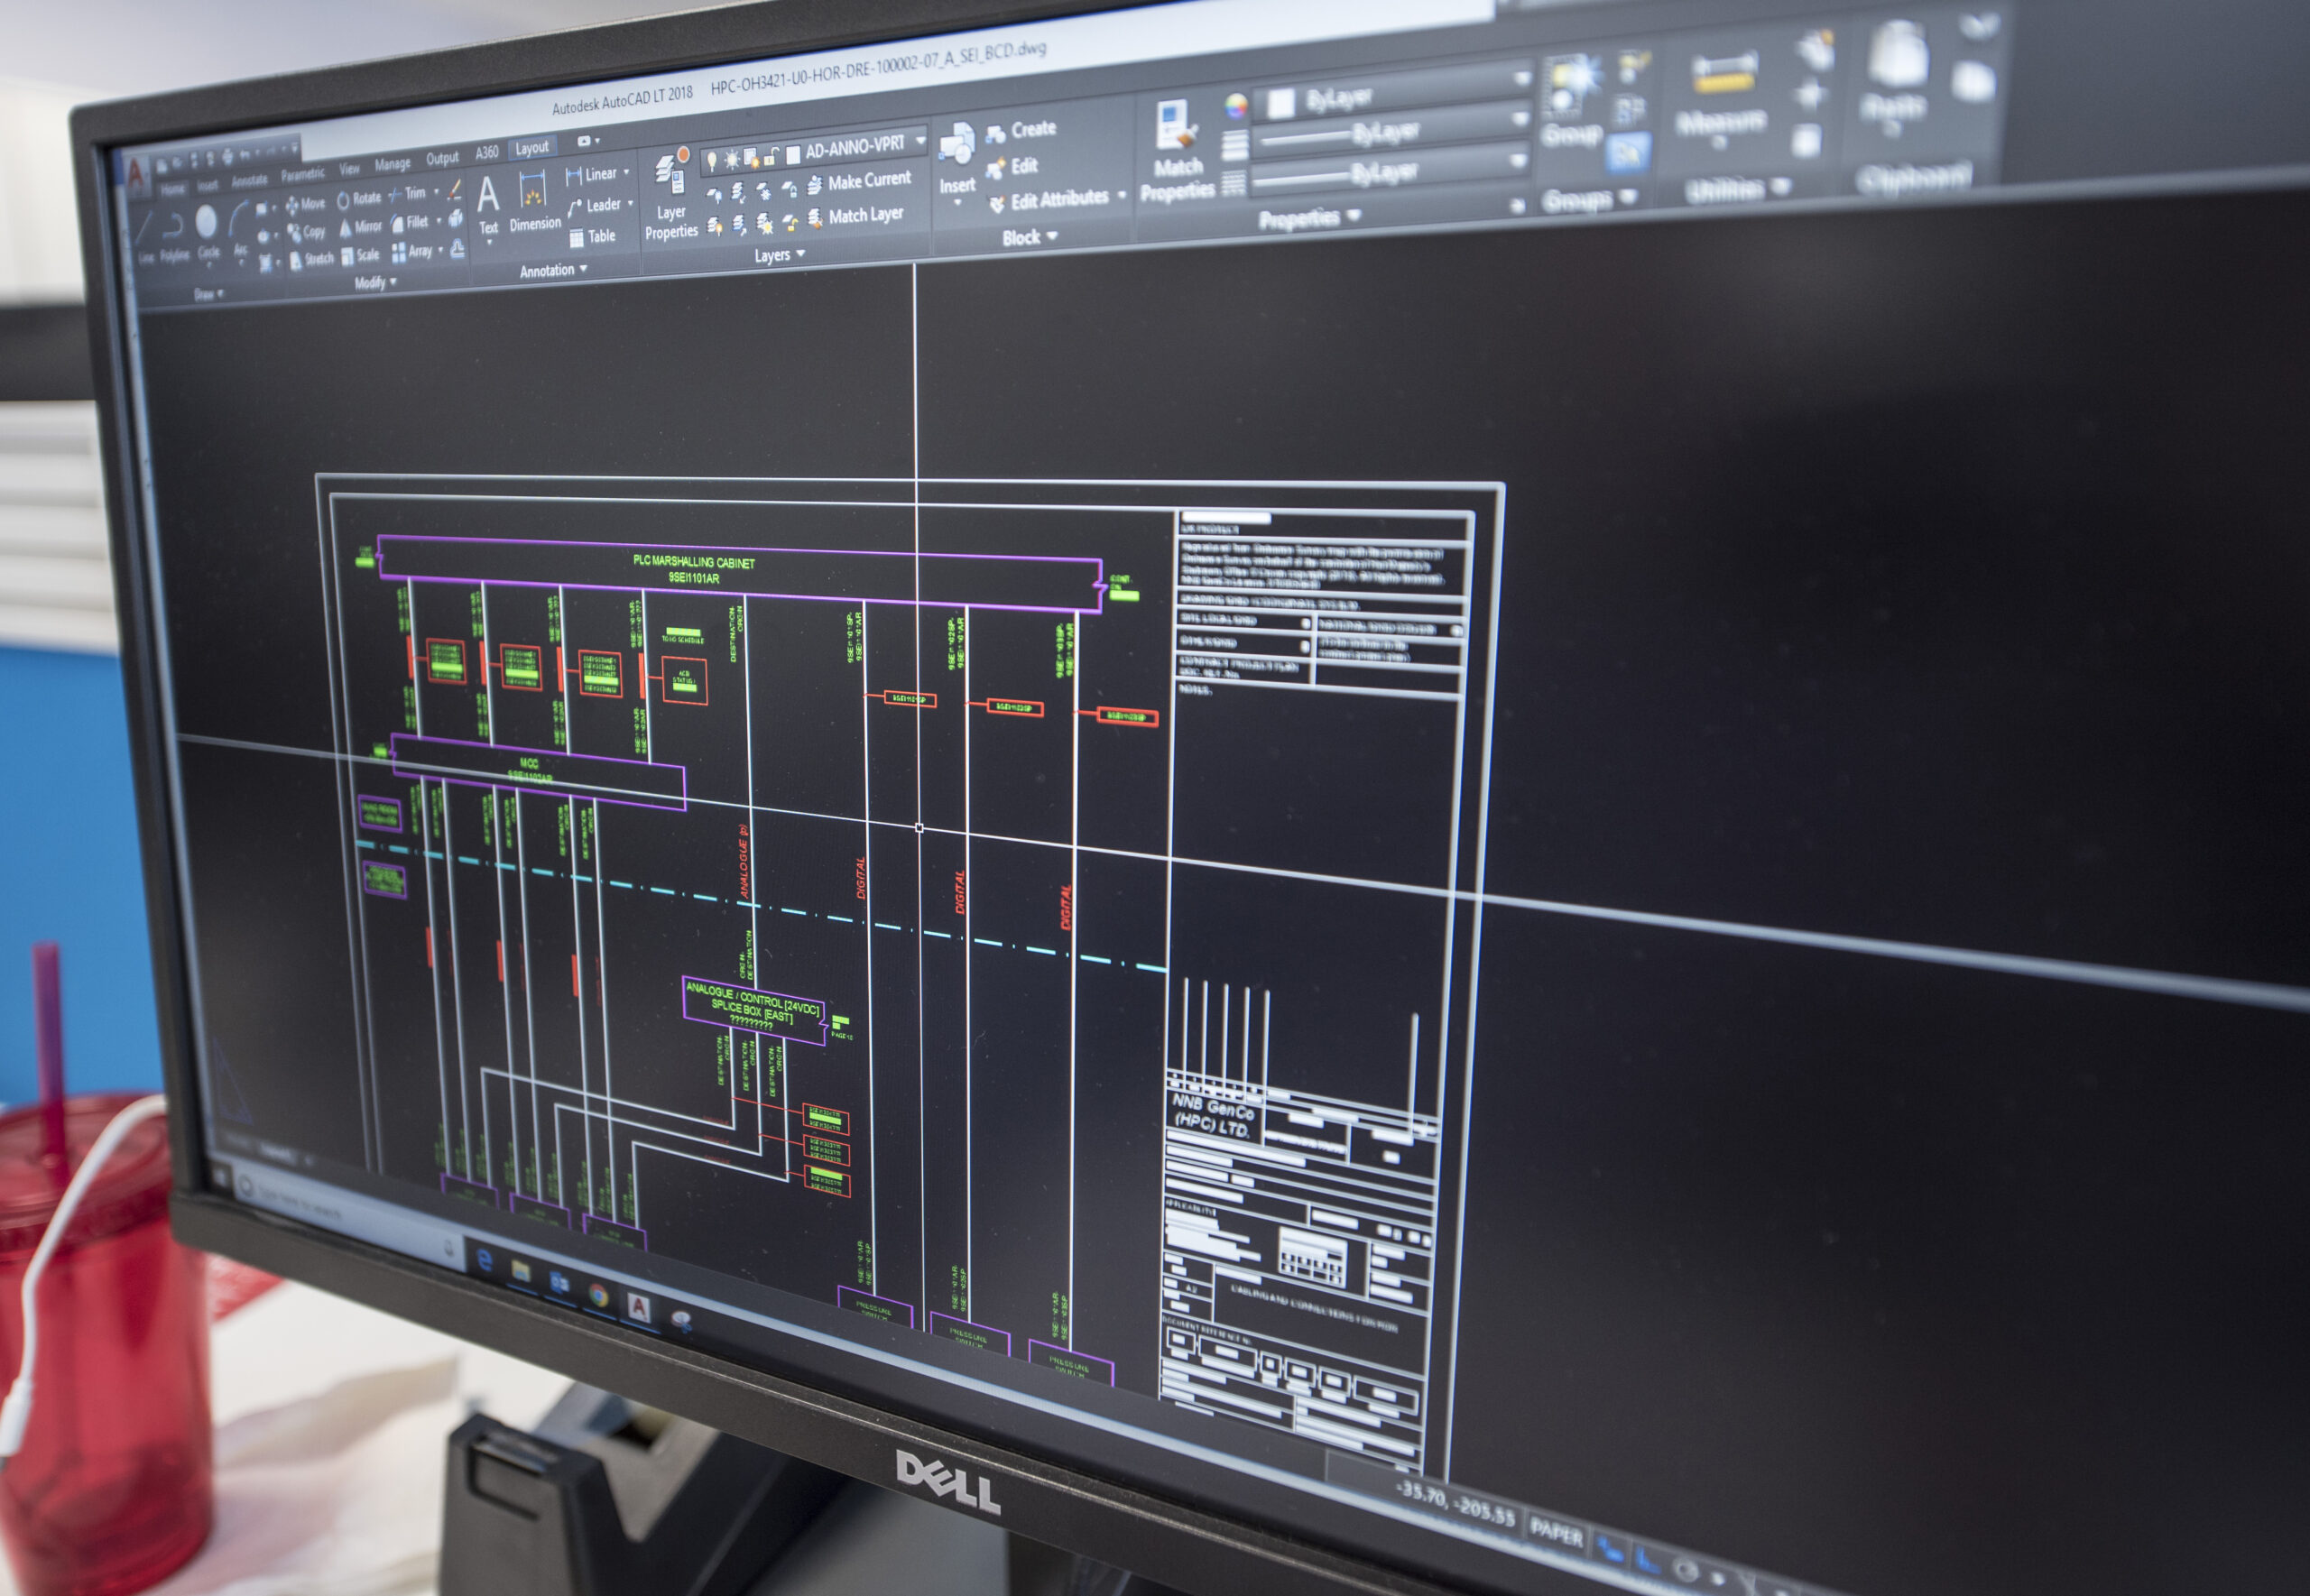Switch to the Layout ribbon tab

(531, 148)
